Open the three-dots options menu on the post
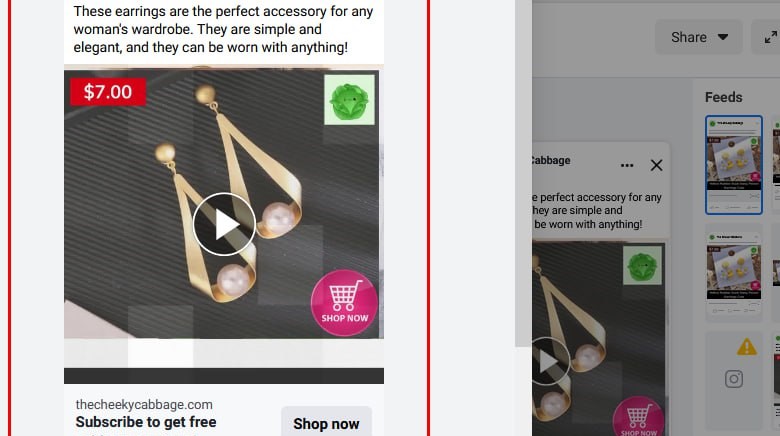This screenshot has width=780, height=436. pos(627,165)
